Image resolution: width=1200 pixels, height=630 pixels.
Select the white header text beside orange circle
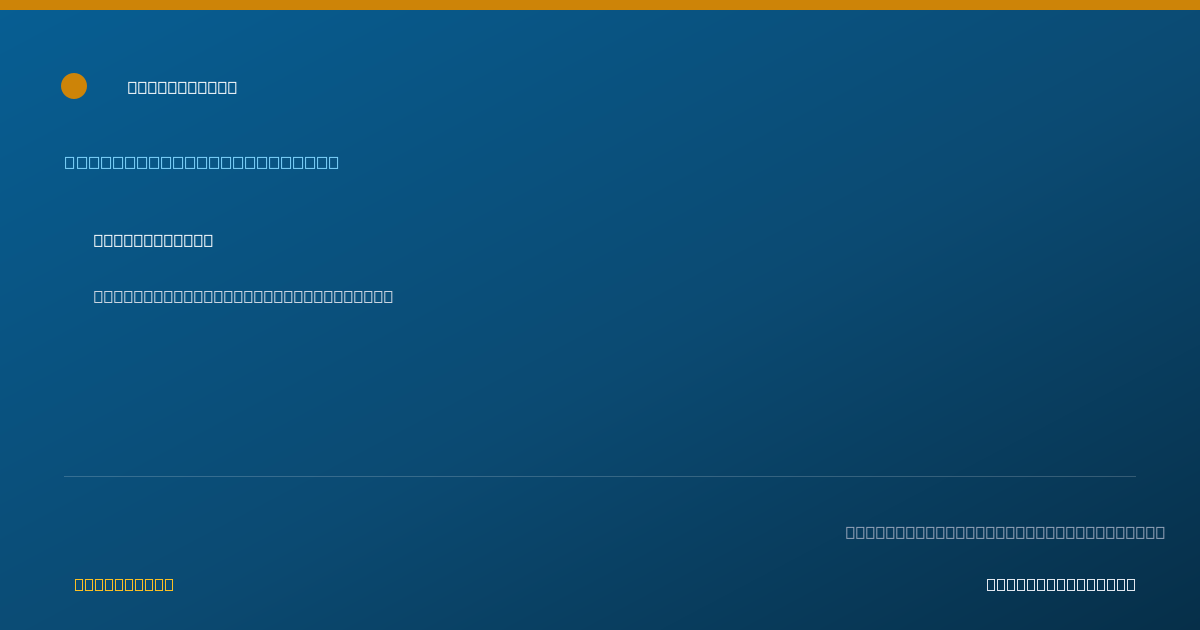182,87
